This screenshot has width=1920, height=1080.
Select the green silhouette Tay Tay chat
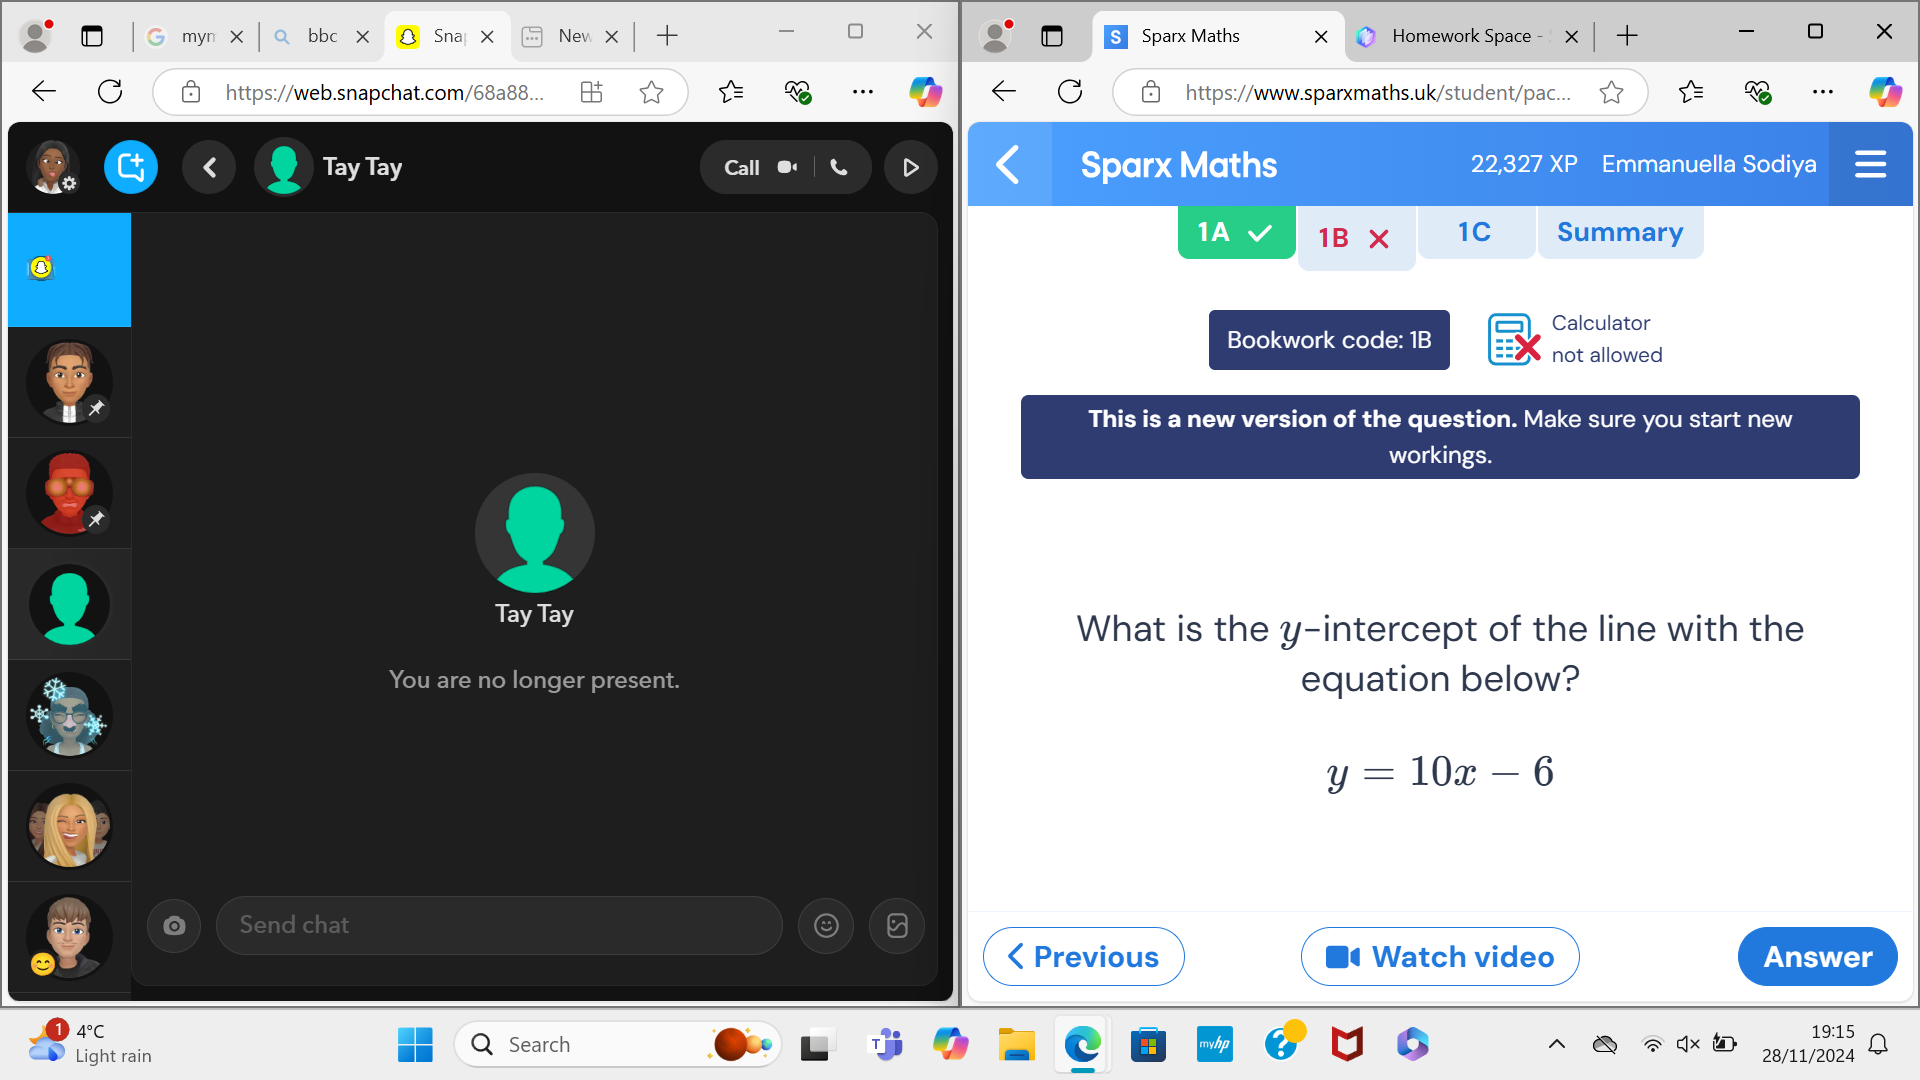click(x=69, y=604)
